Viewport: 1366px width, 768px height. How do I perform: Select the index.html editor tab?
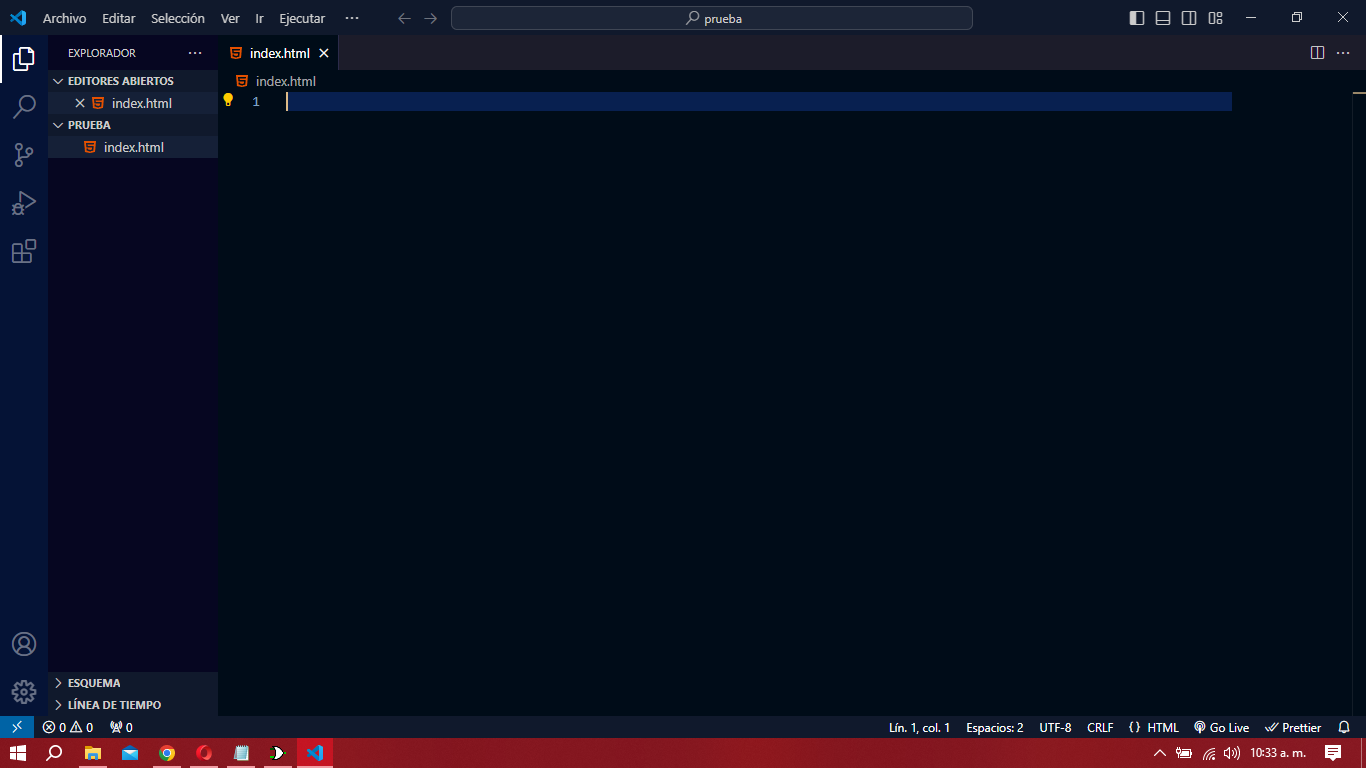279,53
